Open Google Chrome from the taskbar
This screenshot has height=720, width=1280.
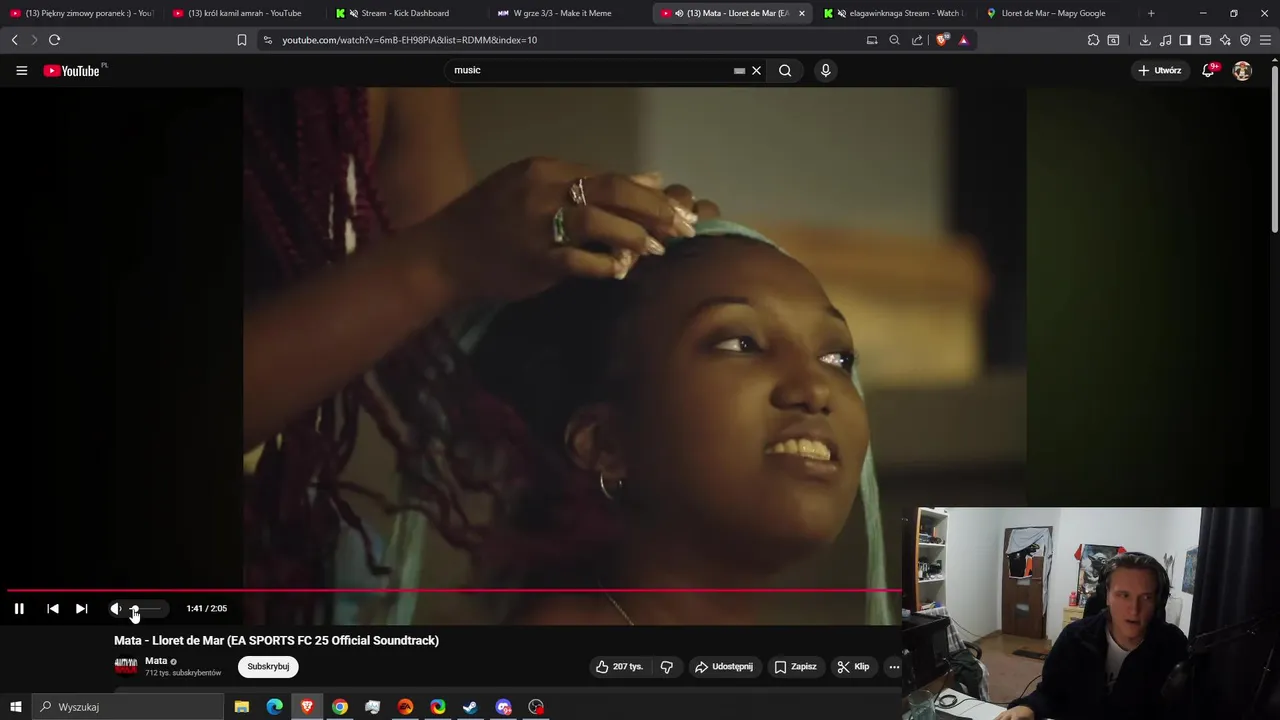pos(340,707)
